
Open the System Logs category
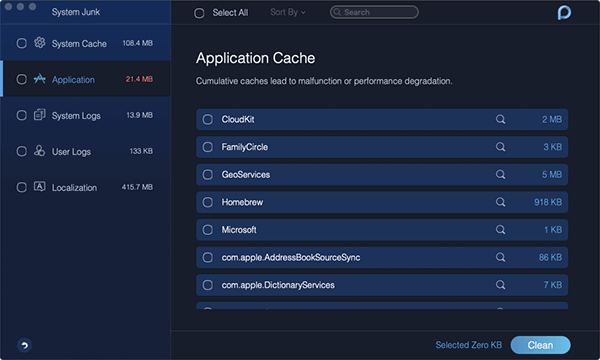86,115
